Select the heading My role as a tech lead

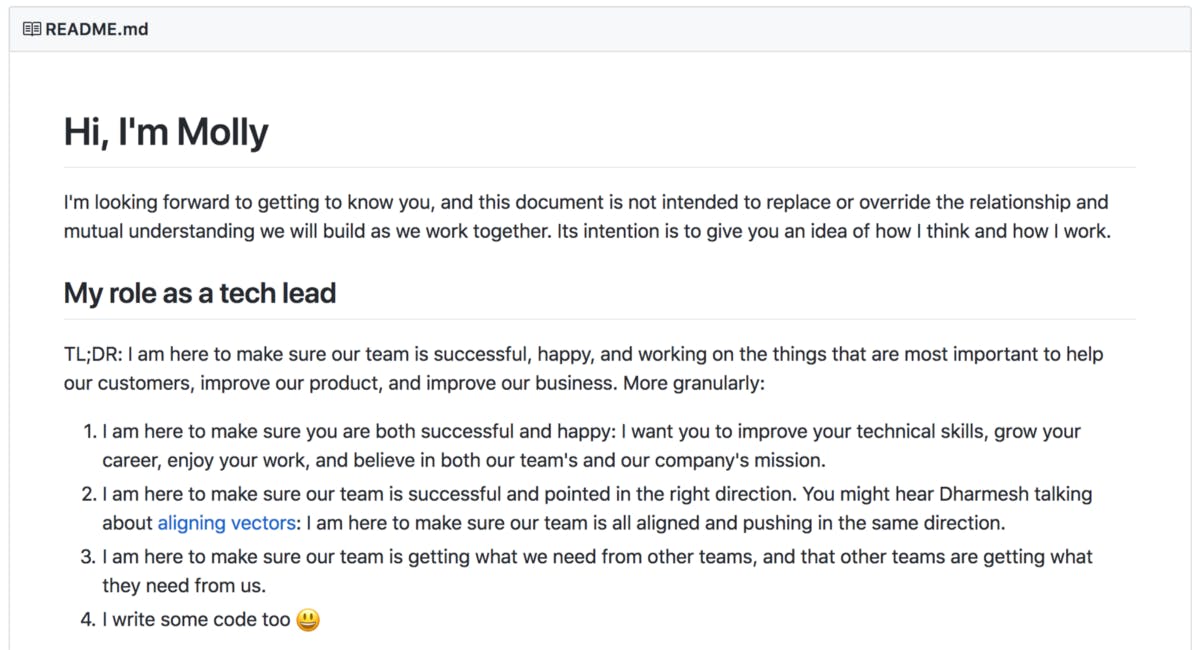[198, 293]
